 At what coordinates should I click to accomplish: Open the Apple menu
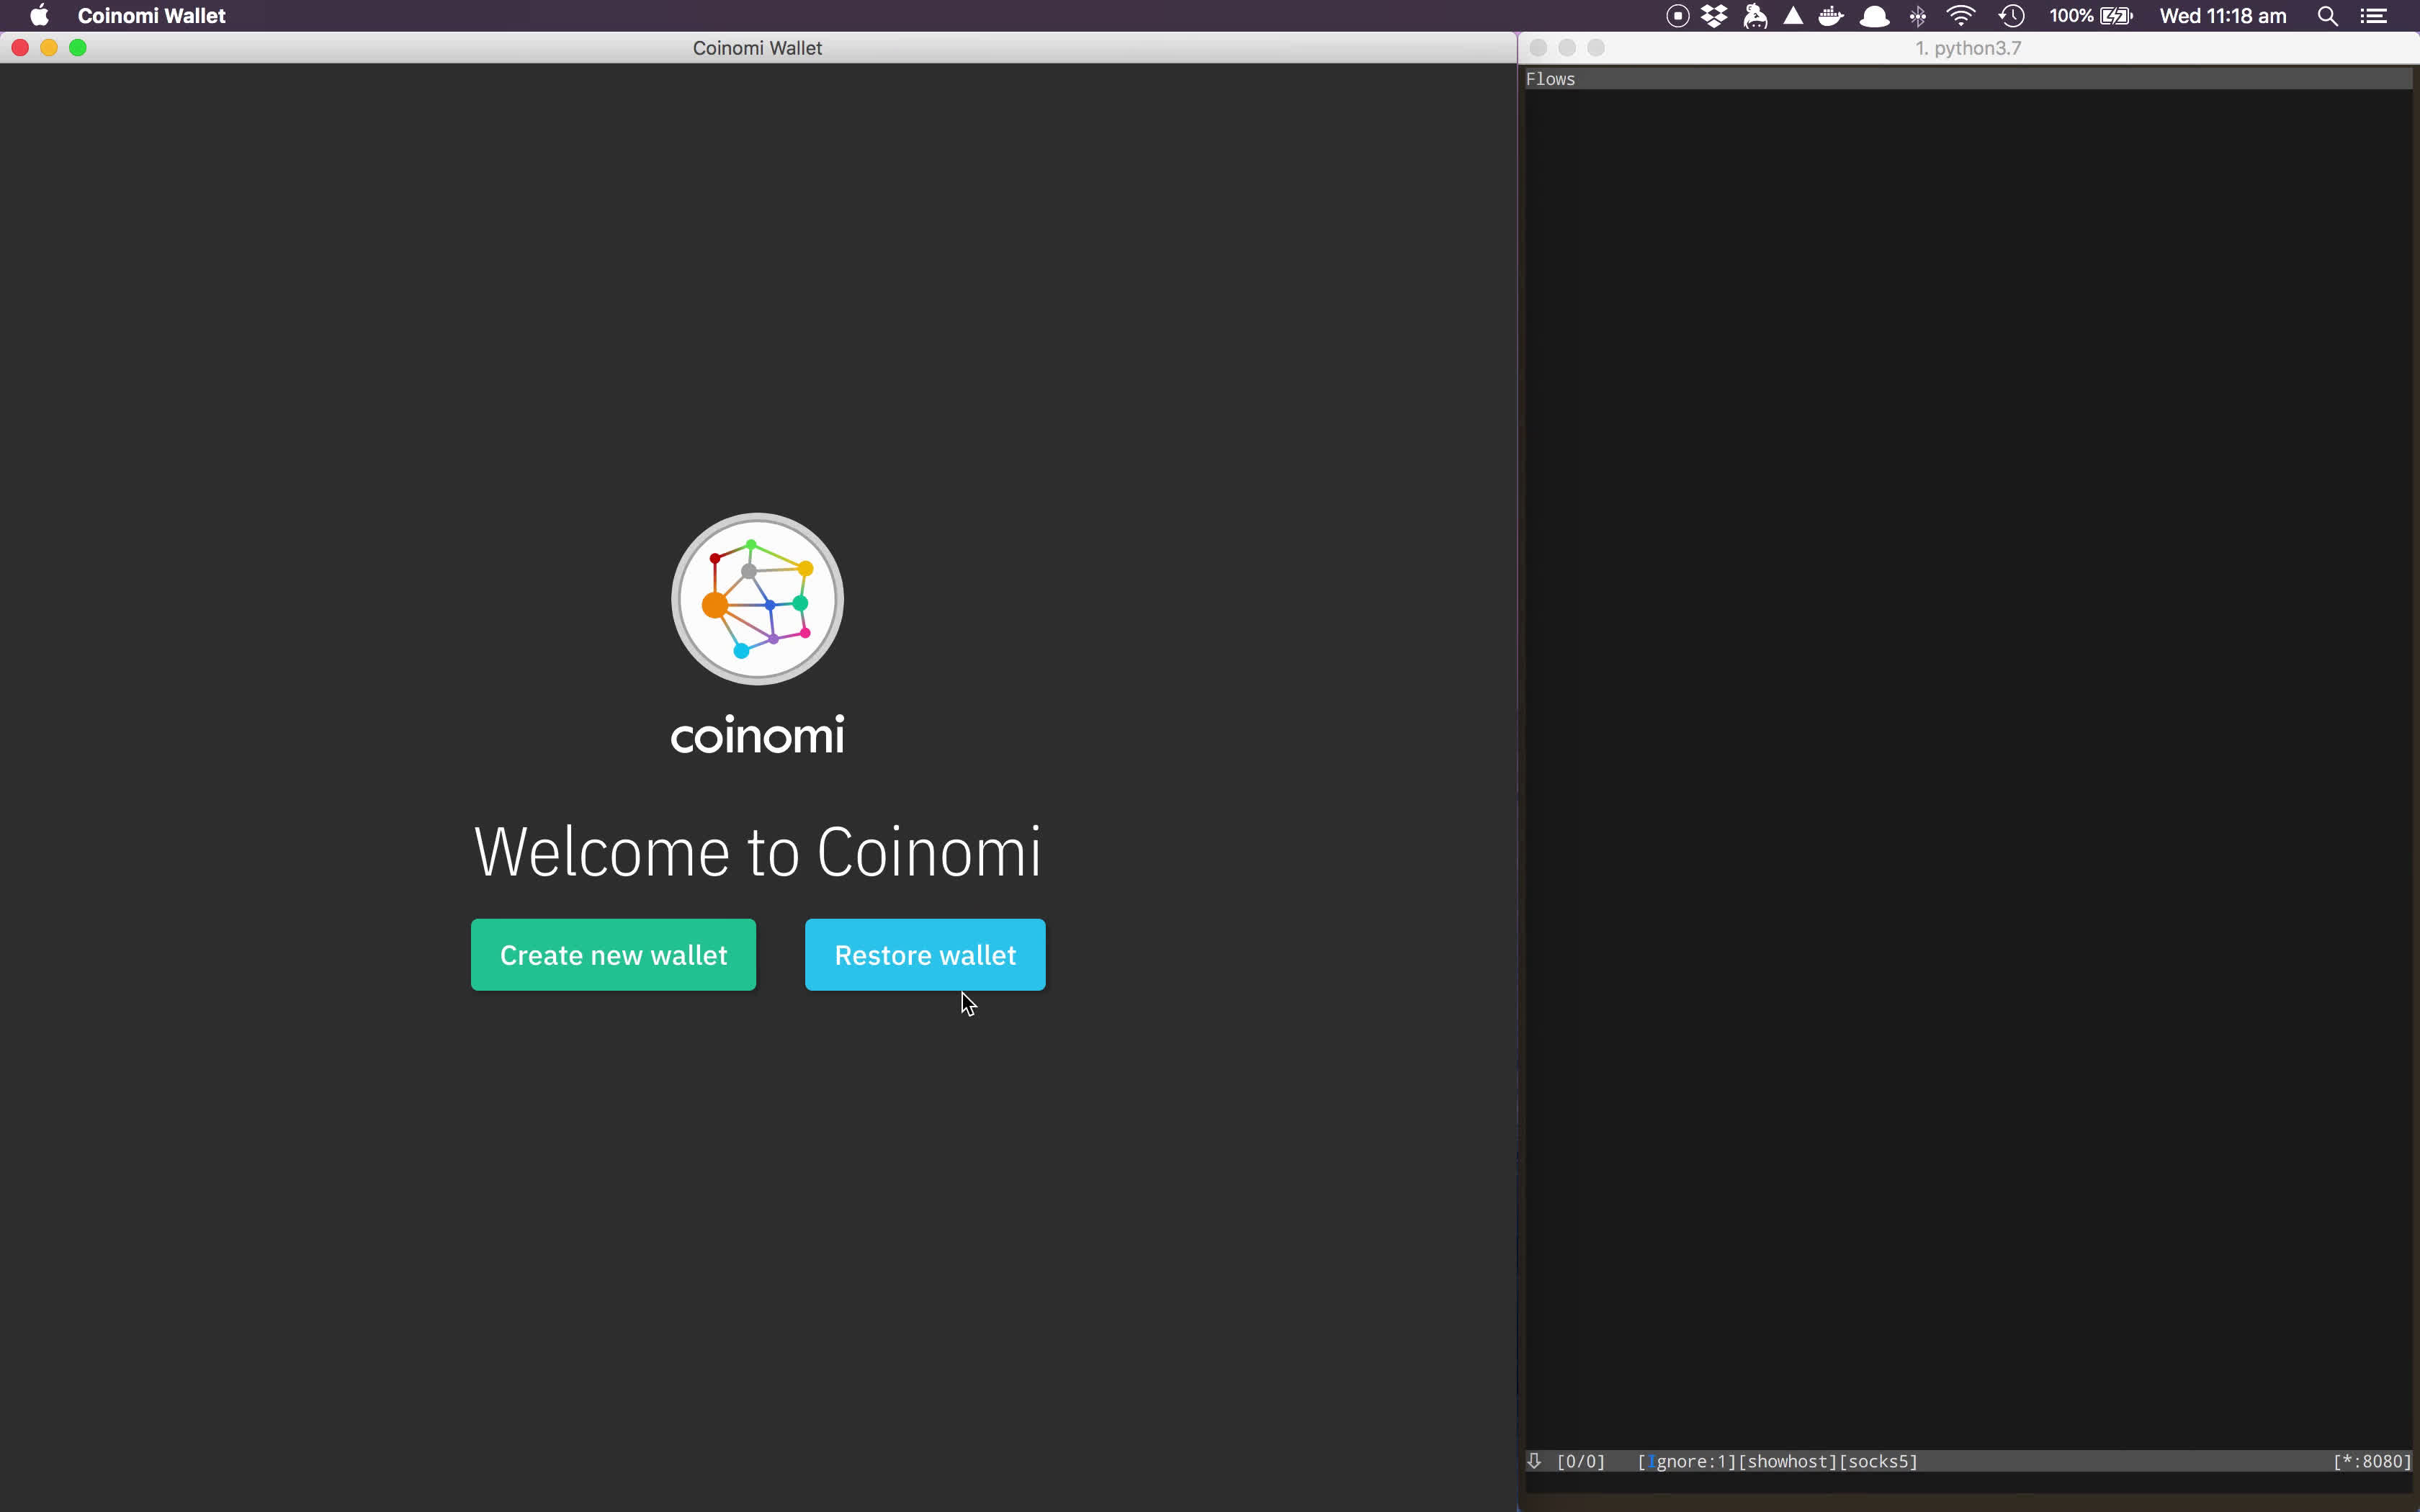[39, 16]
